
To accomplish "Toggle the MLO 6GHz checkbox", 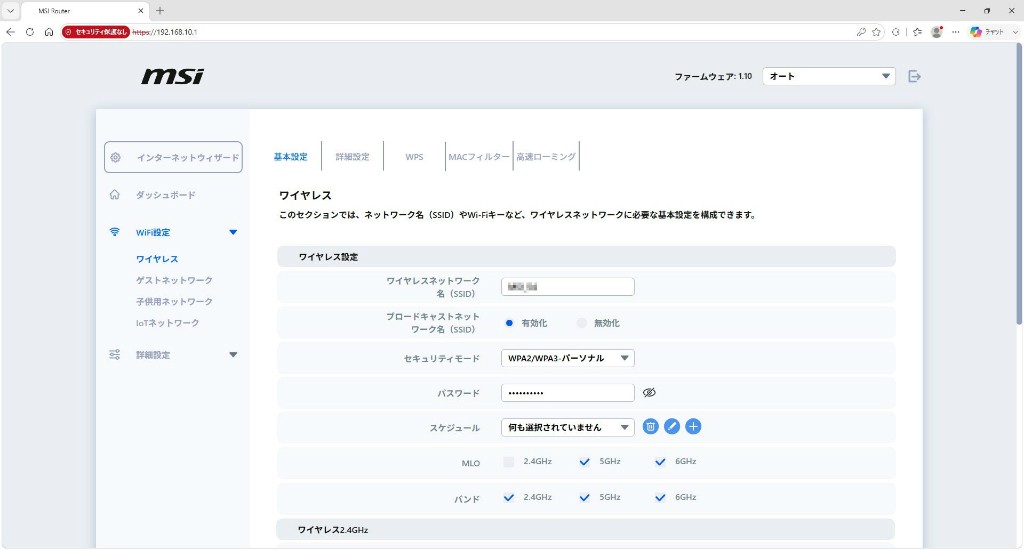I will point(660,462).
